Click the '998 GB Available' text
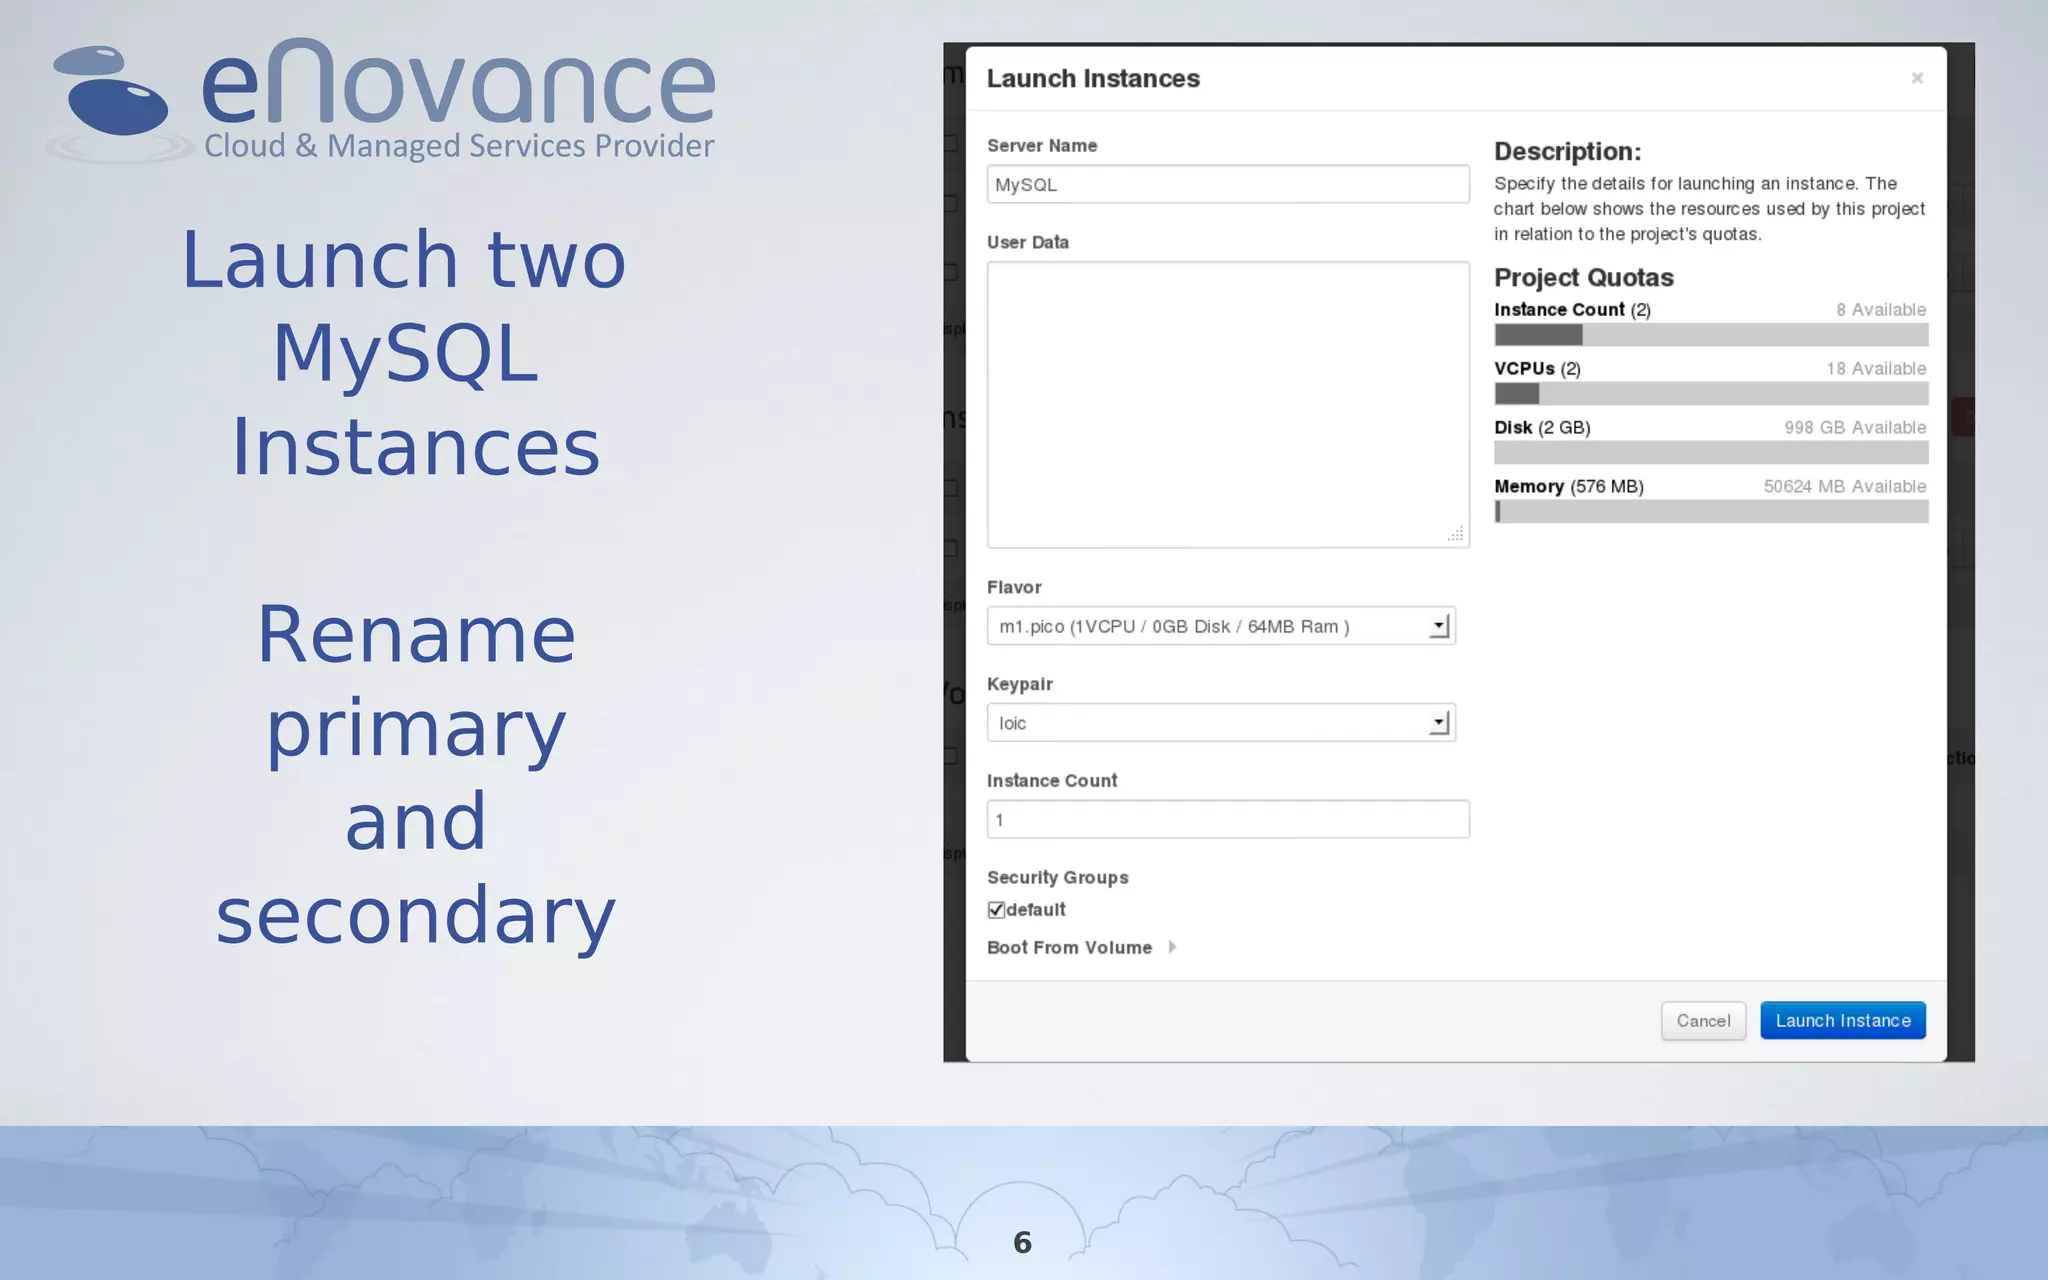Viewport: 2048px width, 1280px height. click(1855, 428)
